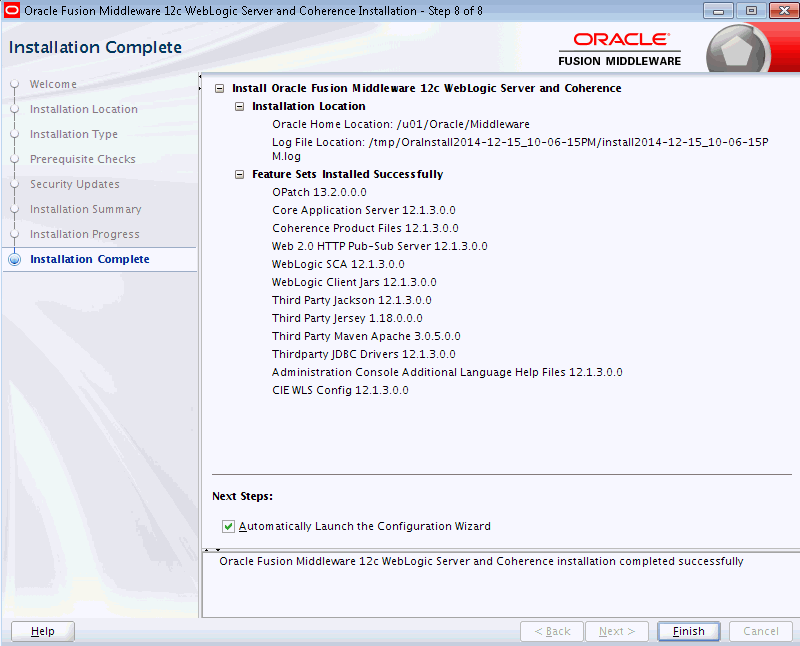
Task: Select the Prerequisite Checks step
Action: 83,159
